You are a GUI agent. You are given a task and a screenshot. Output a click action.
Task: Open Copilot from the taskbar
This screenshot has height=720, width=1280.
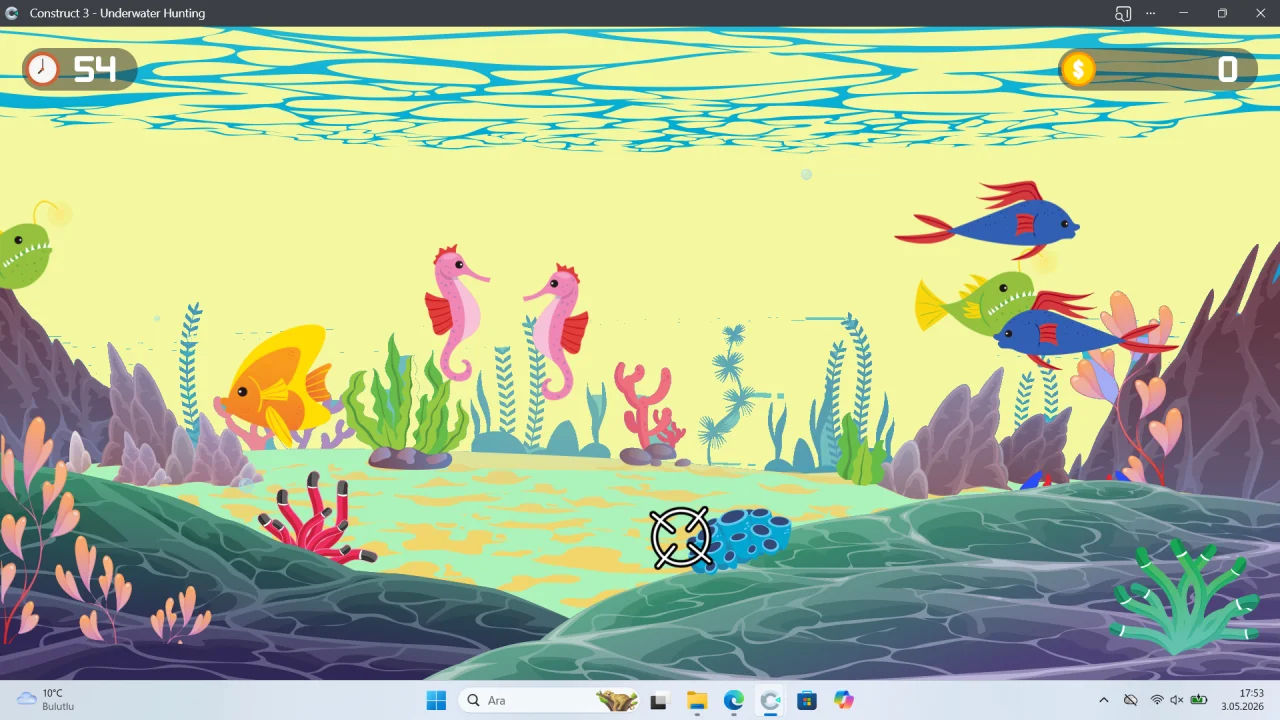click(844, 700)
